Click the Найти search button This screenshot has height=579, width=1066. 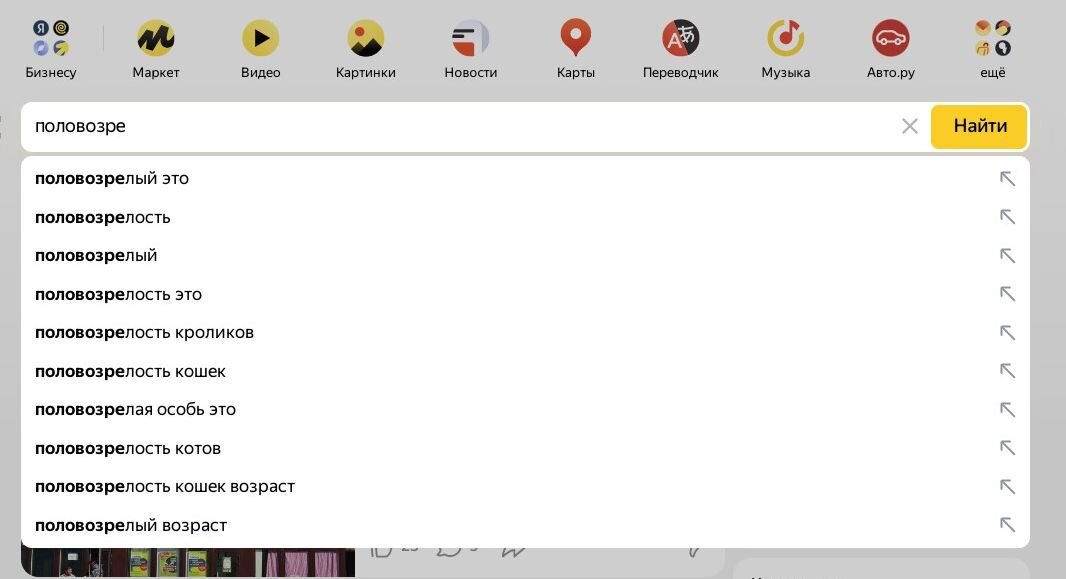[979, 126]
